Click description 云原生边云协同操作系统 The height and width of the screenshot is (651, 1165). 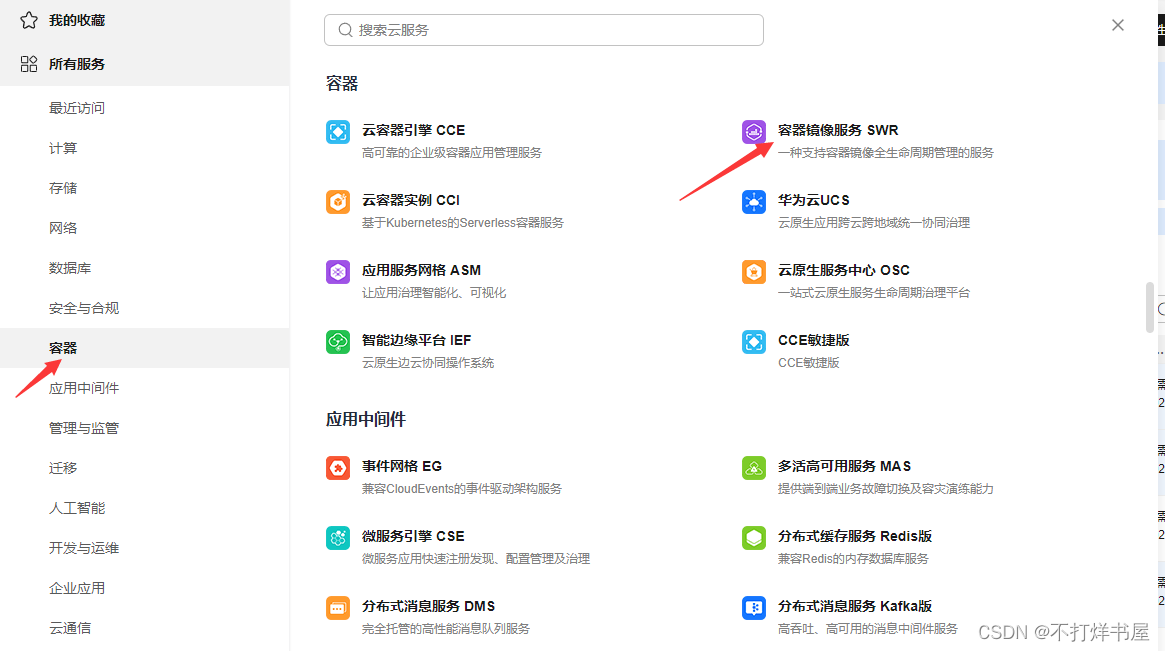428,363
